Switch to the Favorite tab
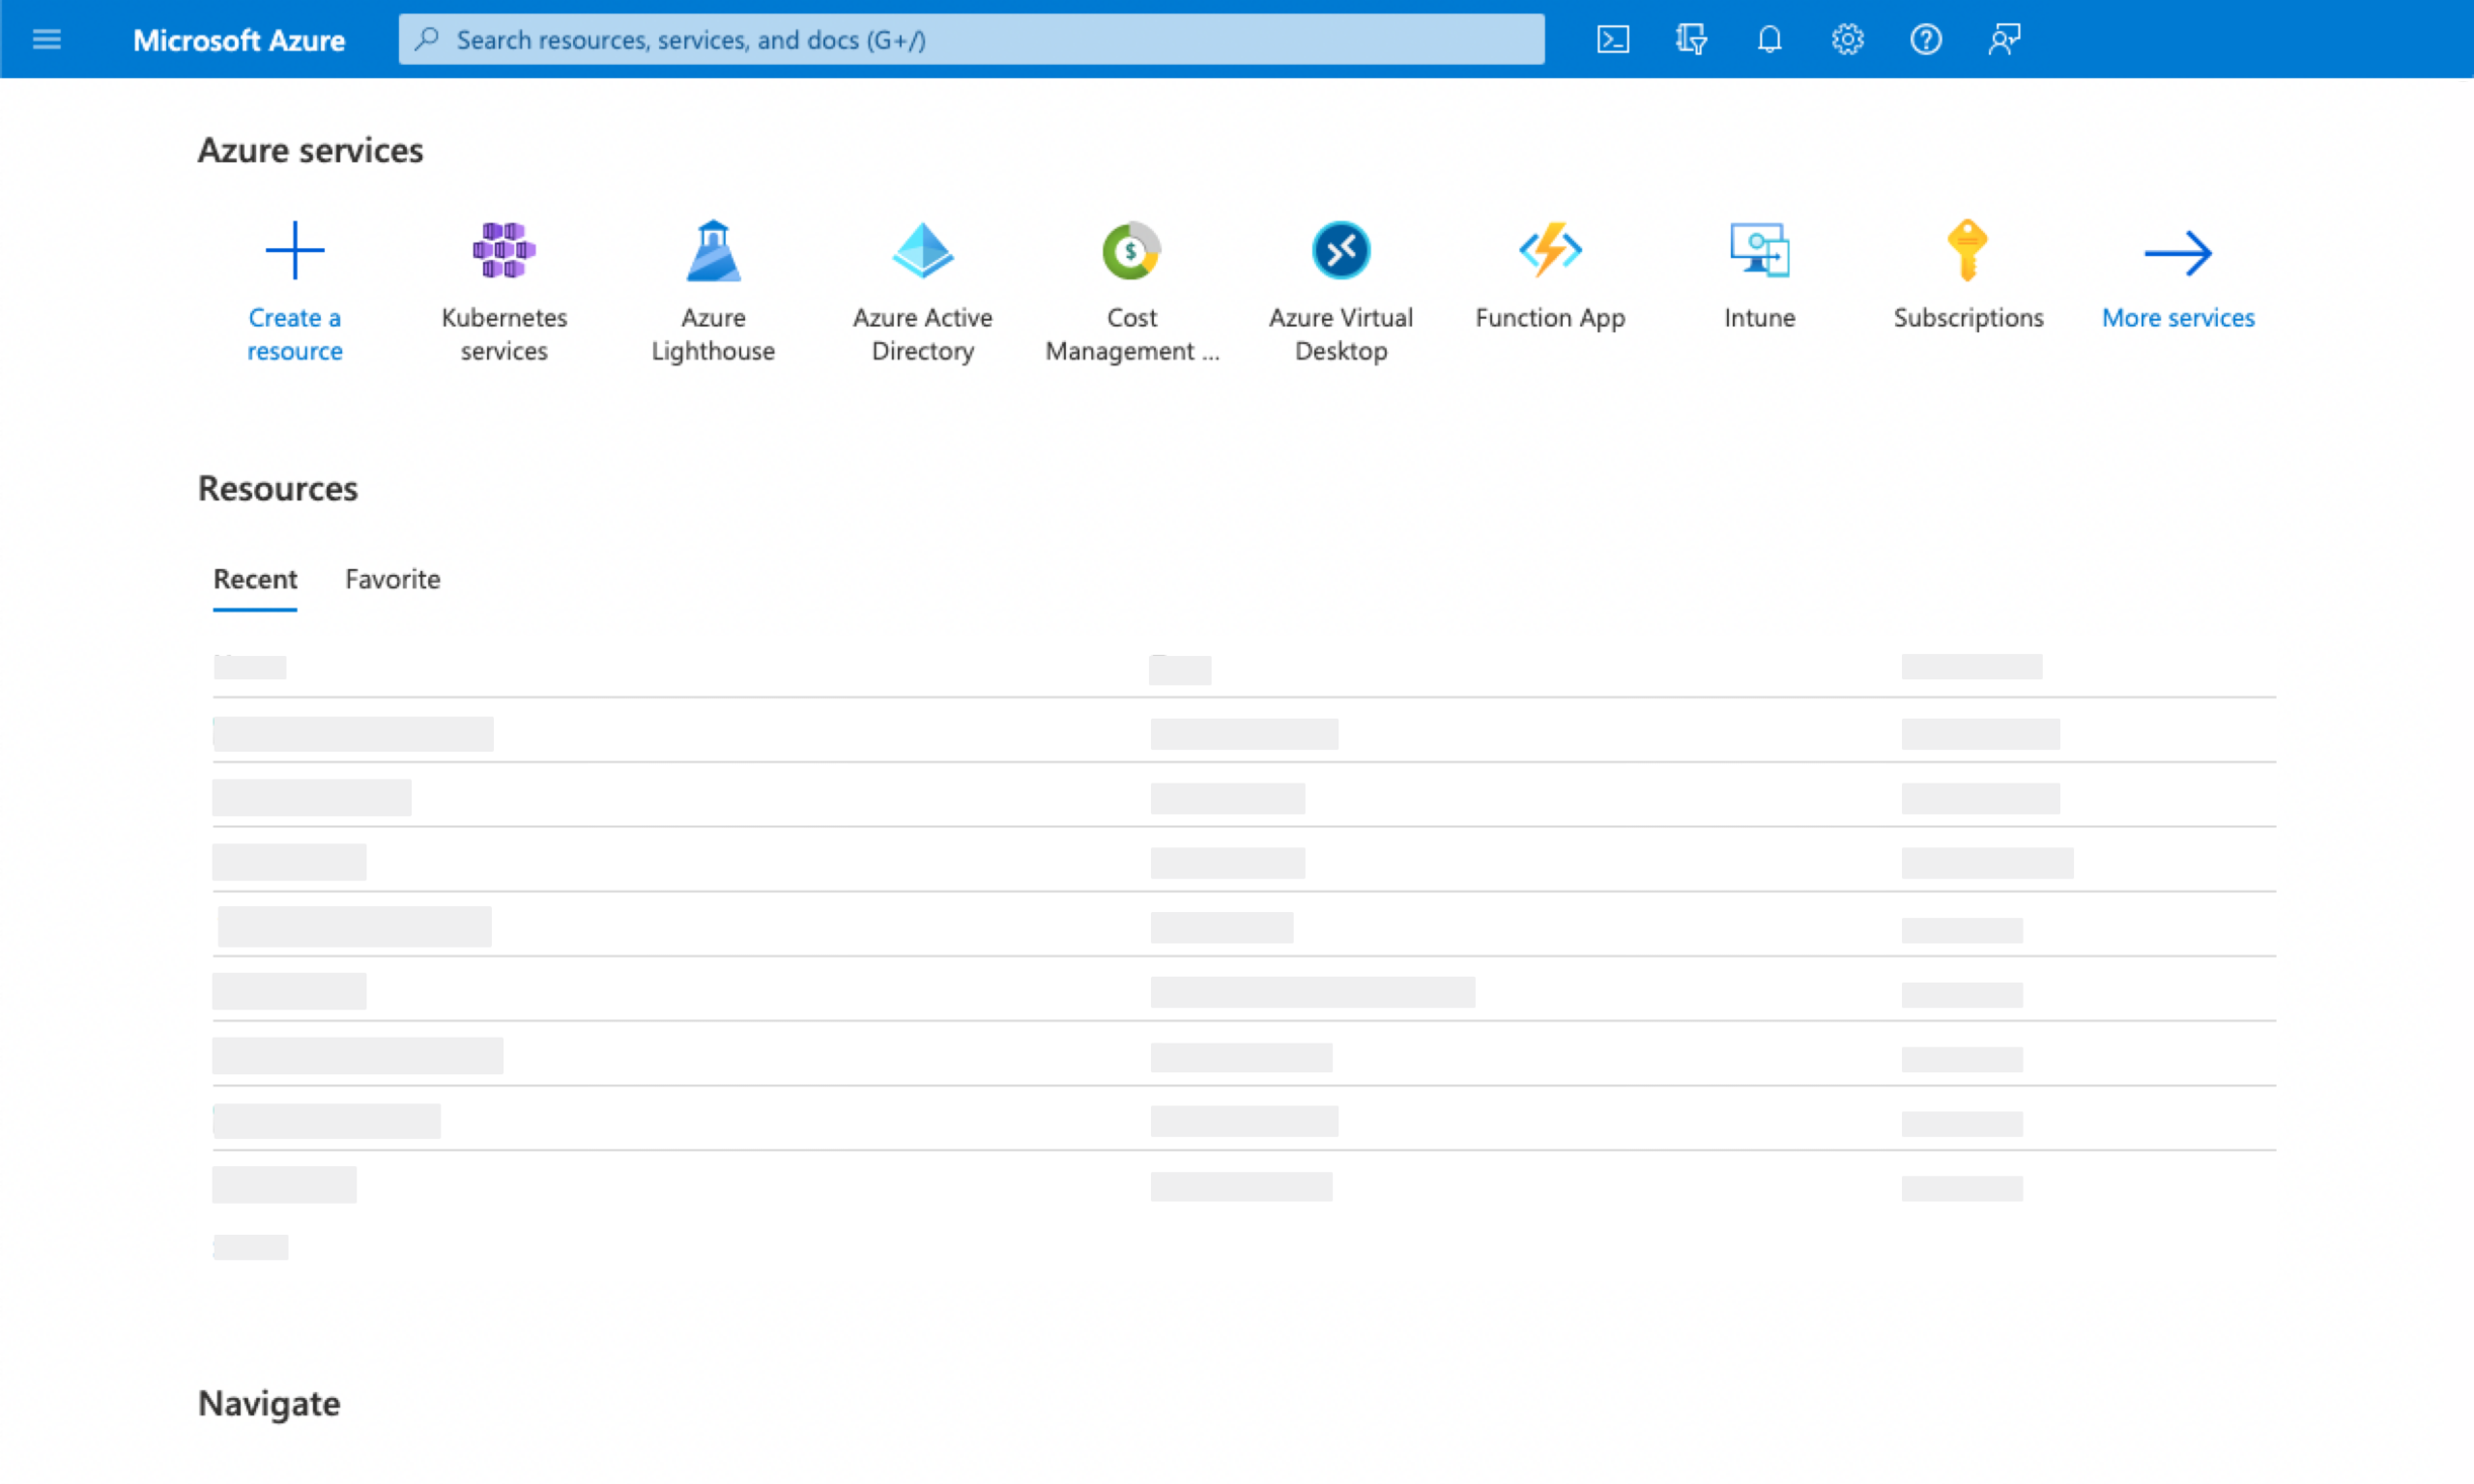The image size is (2474, 1484). tap(392, 579)
